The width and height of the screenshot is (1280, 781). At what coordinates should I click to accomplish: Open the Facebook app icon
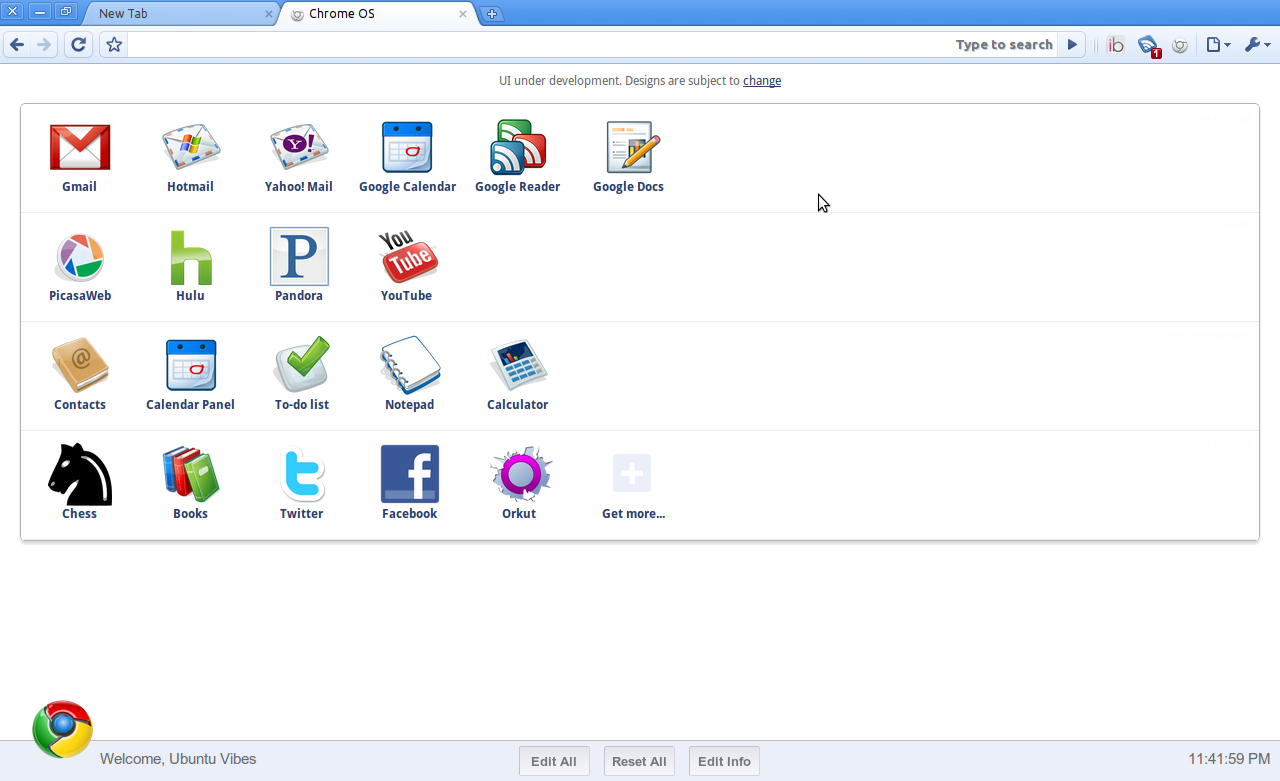[410, 474]
